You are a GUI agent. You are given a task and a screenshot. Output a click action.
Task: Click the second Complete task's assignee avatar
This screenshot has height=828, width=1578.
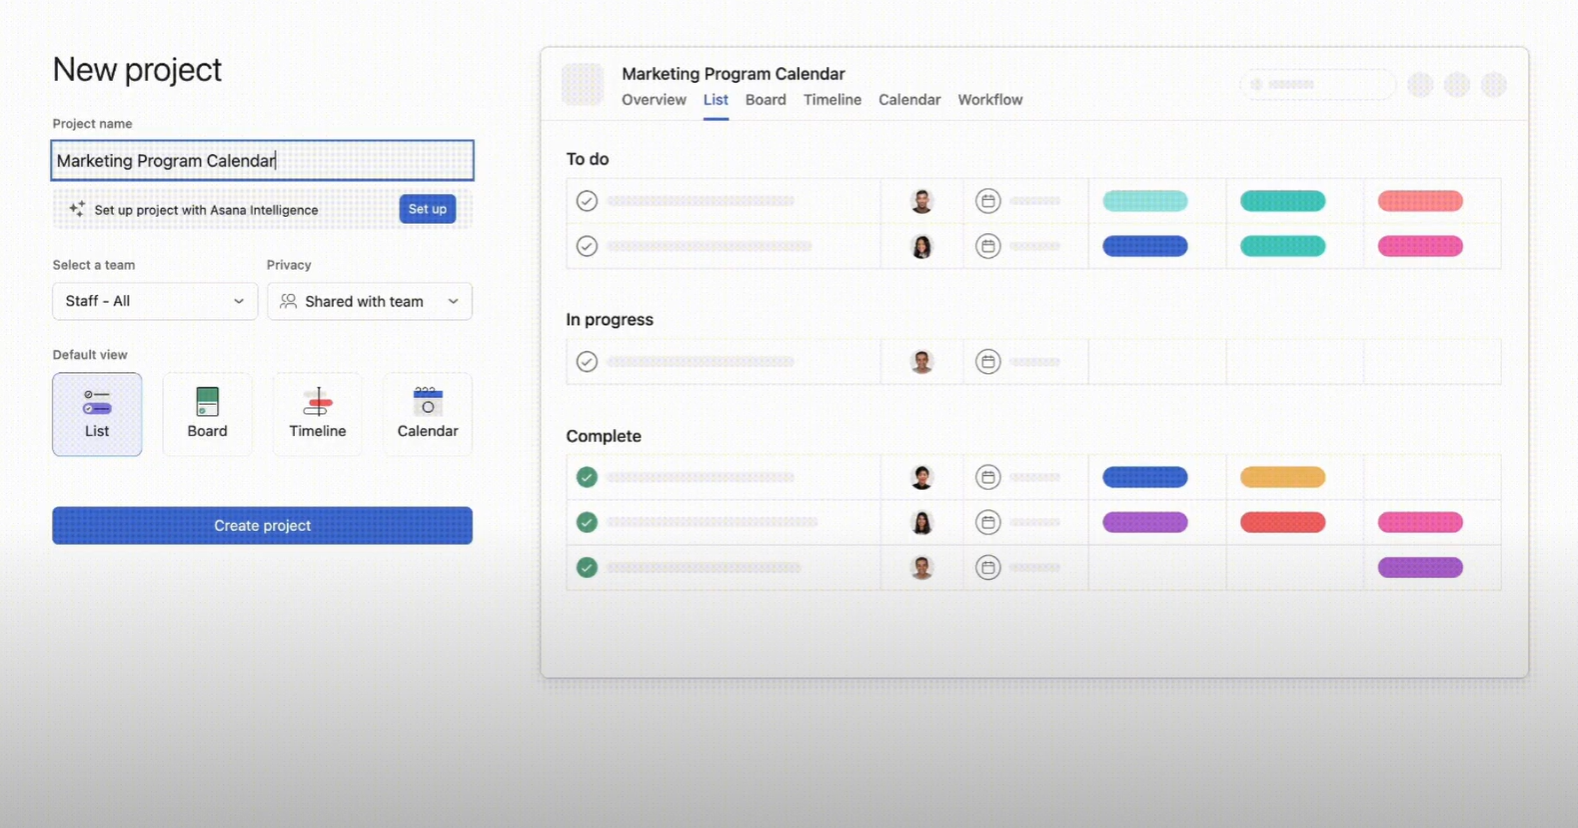(922, 522)
